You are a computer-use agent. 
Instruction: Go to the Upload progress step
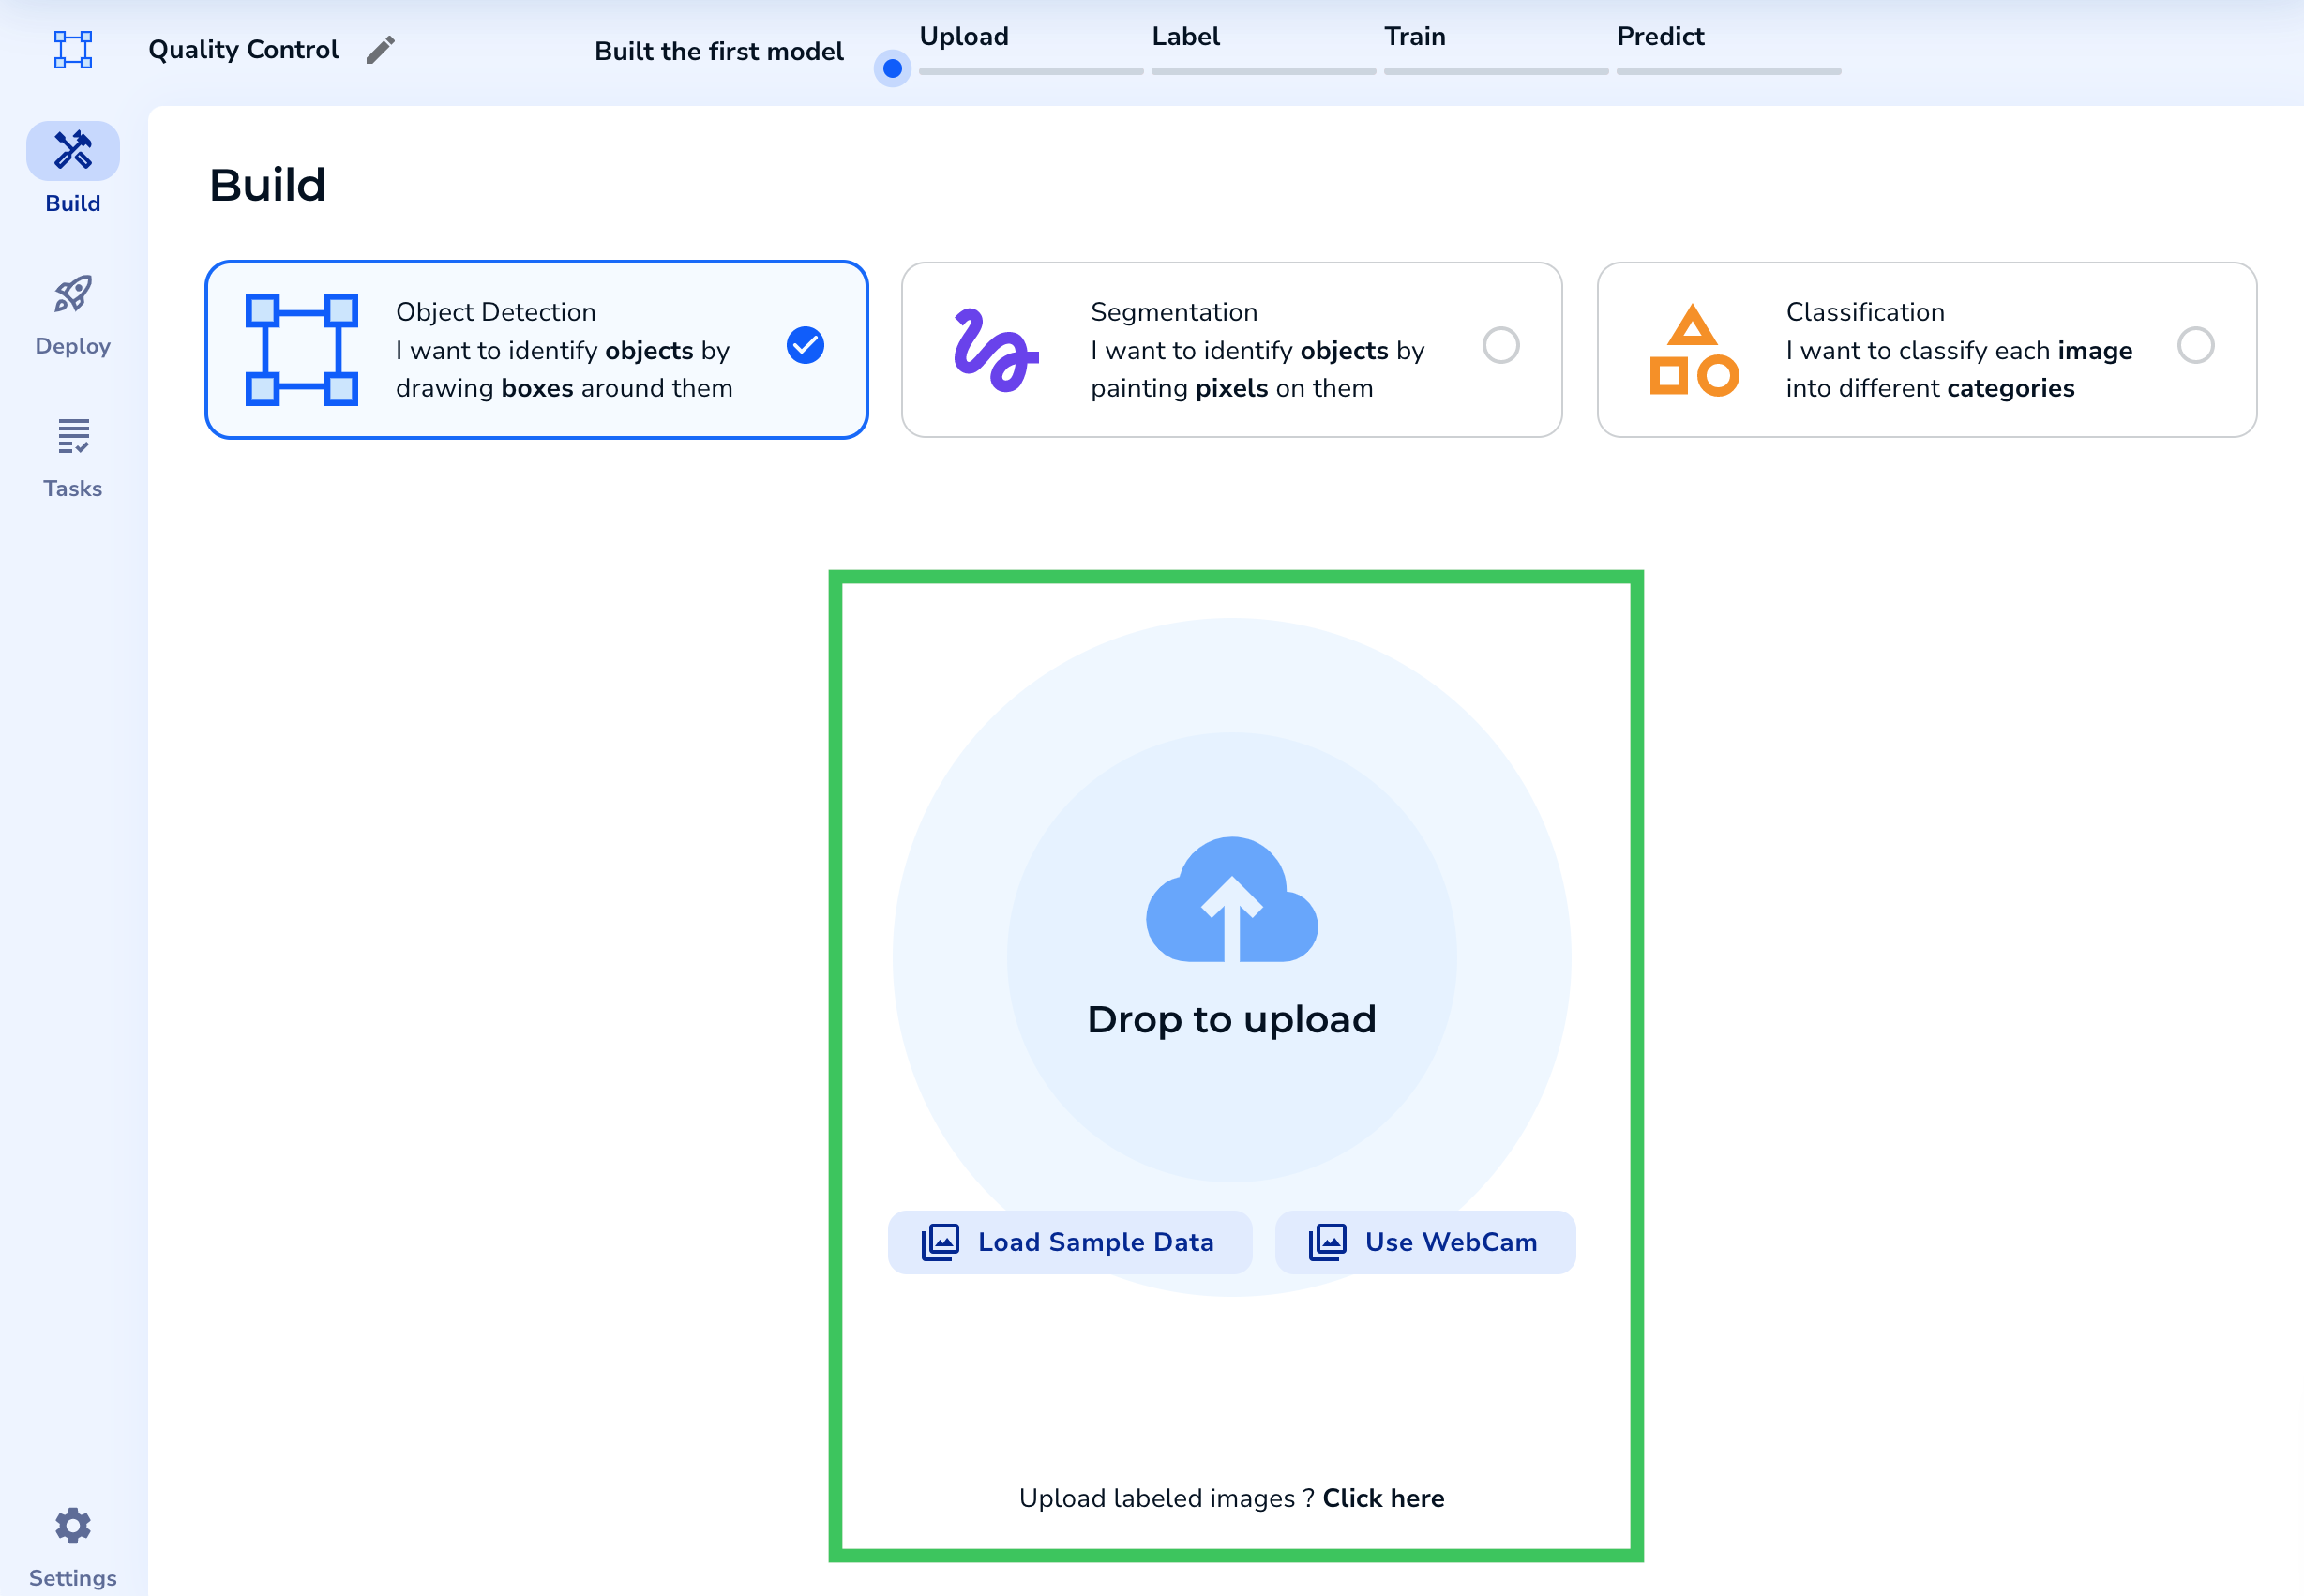click(x=964, y=37)
